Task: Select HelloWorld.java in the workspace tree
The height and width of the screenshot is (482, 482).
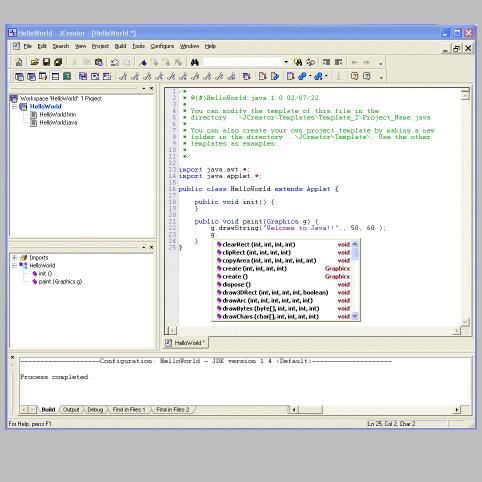Action: 58,123
